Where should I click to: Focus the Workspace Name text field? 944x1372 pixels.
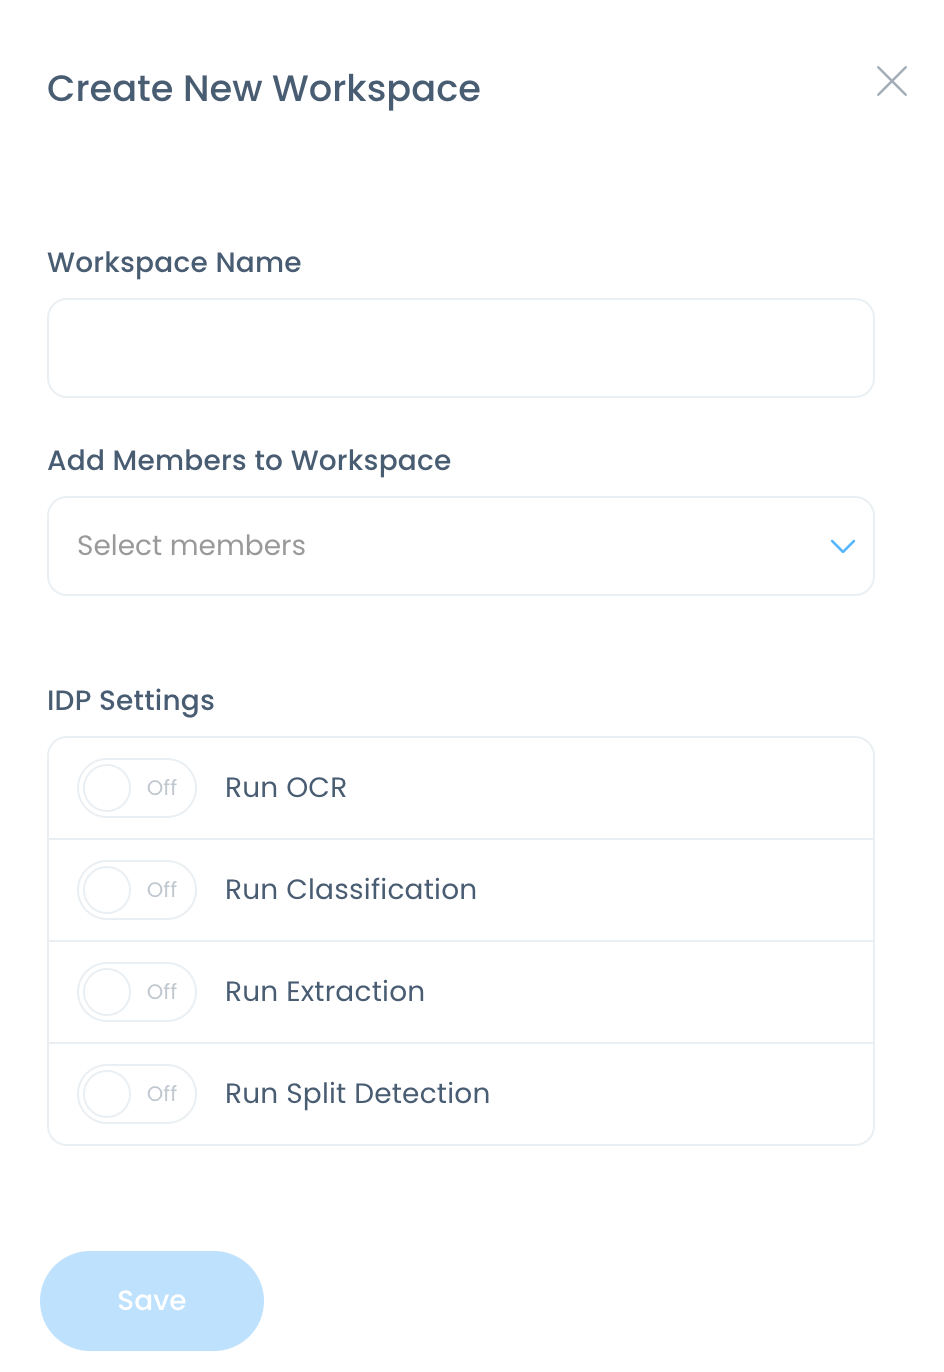[x=460, y=348]
